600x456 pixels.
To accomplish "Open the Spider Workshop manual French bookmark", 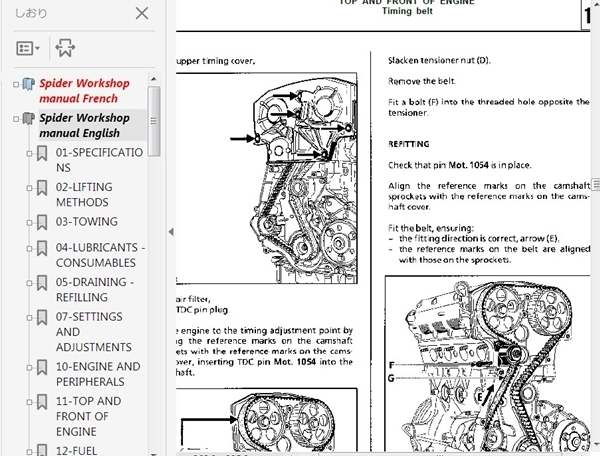I will 85,91.
